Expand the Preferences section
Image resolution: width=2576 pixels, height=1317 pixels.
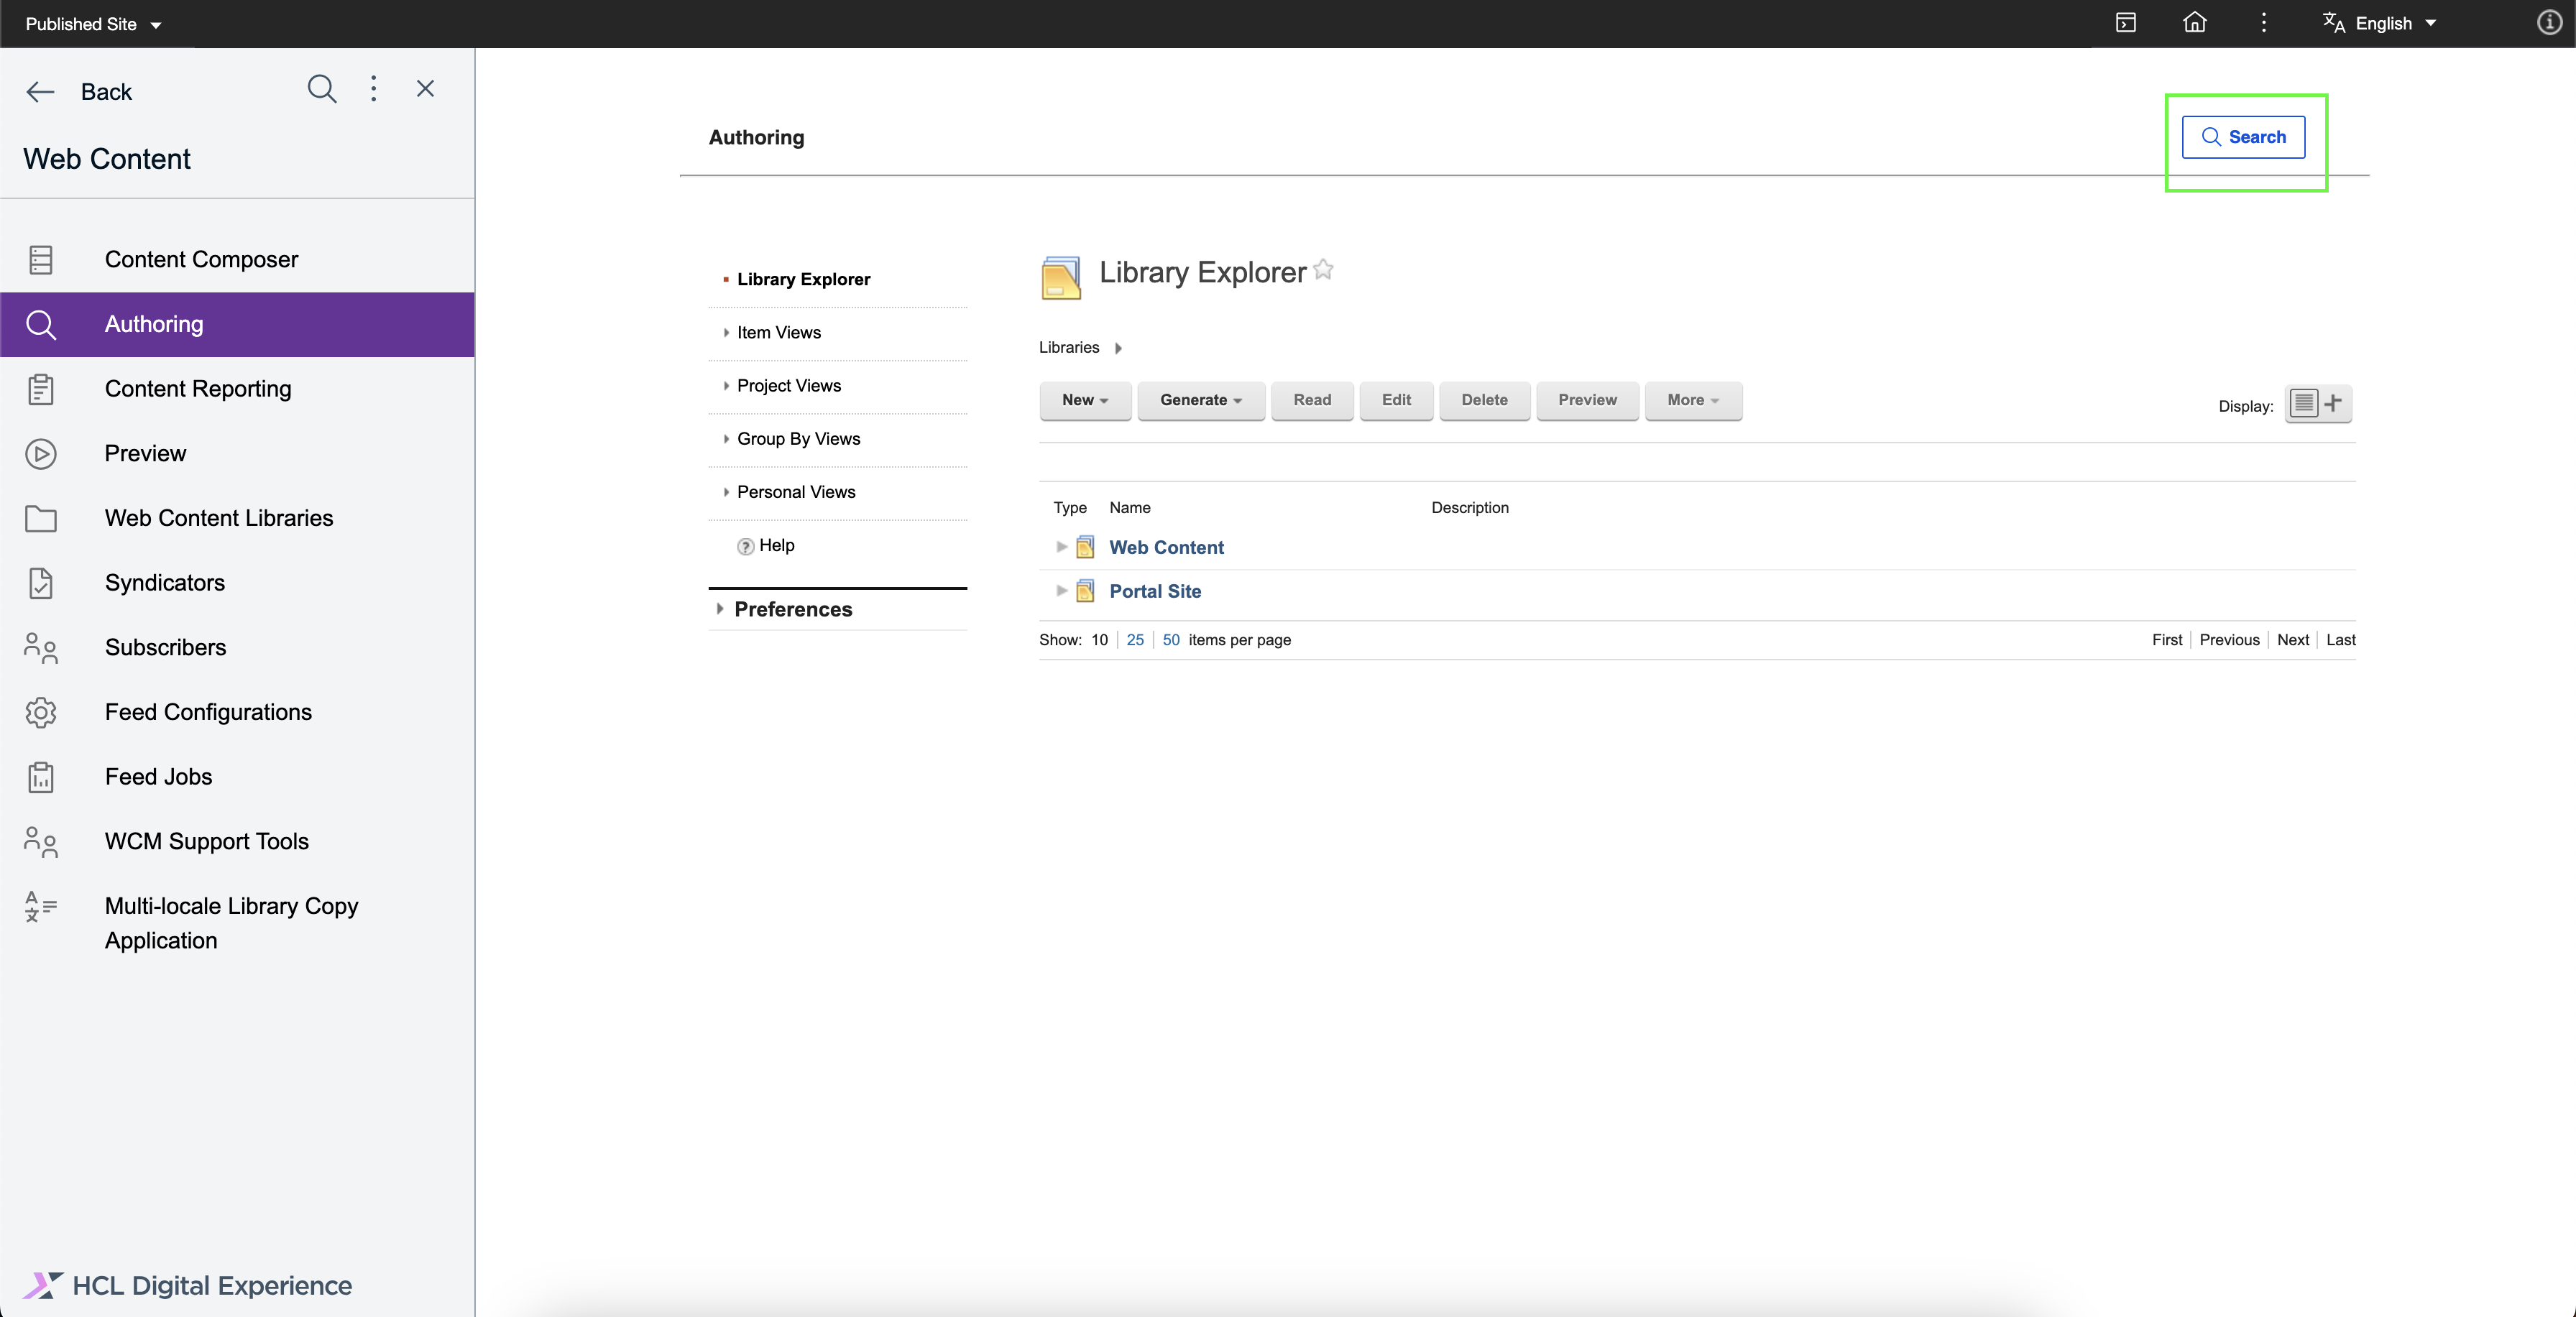point(792,609)
